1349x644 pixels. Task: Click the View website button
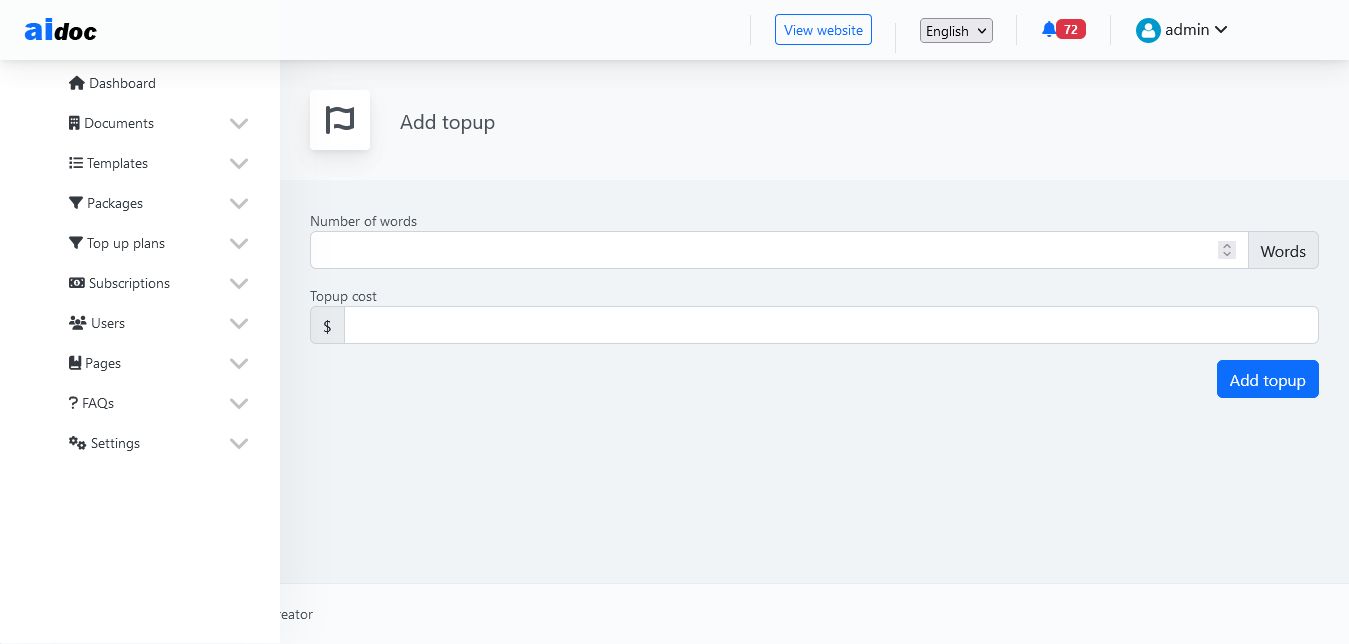click(x=823, y=30)
